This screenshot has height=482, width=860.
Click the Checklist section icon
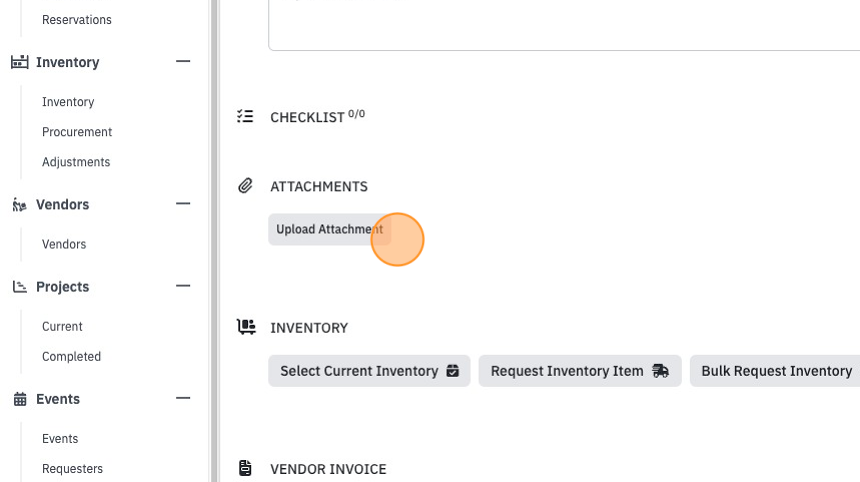pyautogui.click(x=245, y=116)
